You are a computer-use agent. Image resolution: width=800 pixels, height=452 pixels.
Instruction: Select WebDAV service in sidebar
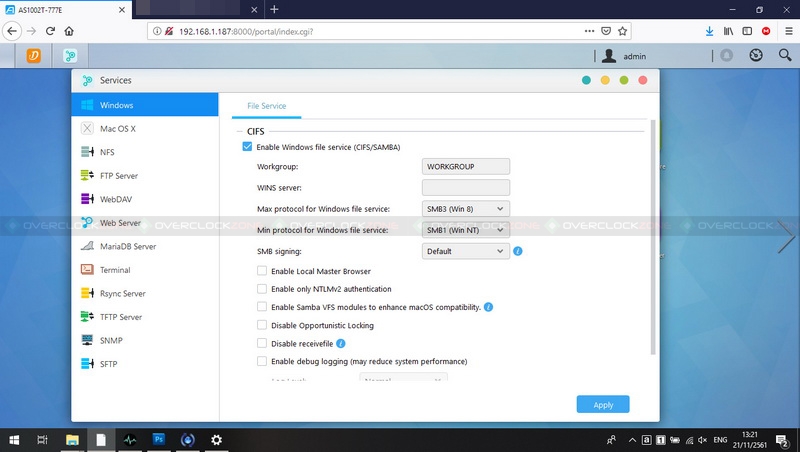(115, 199)
